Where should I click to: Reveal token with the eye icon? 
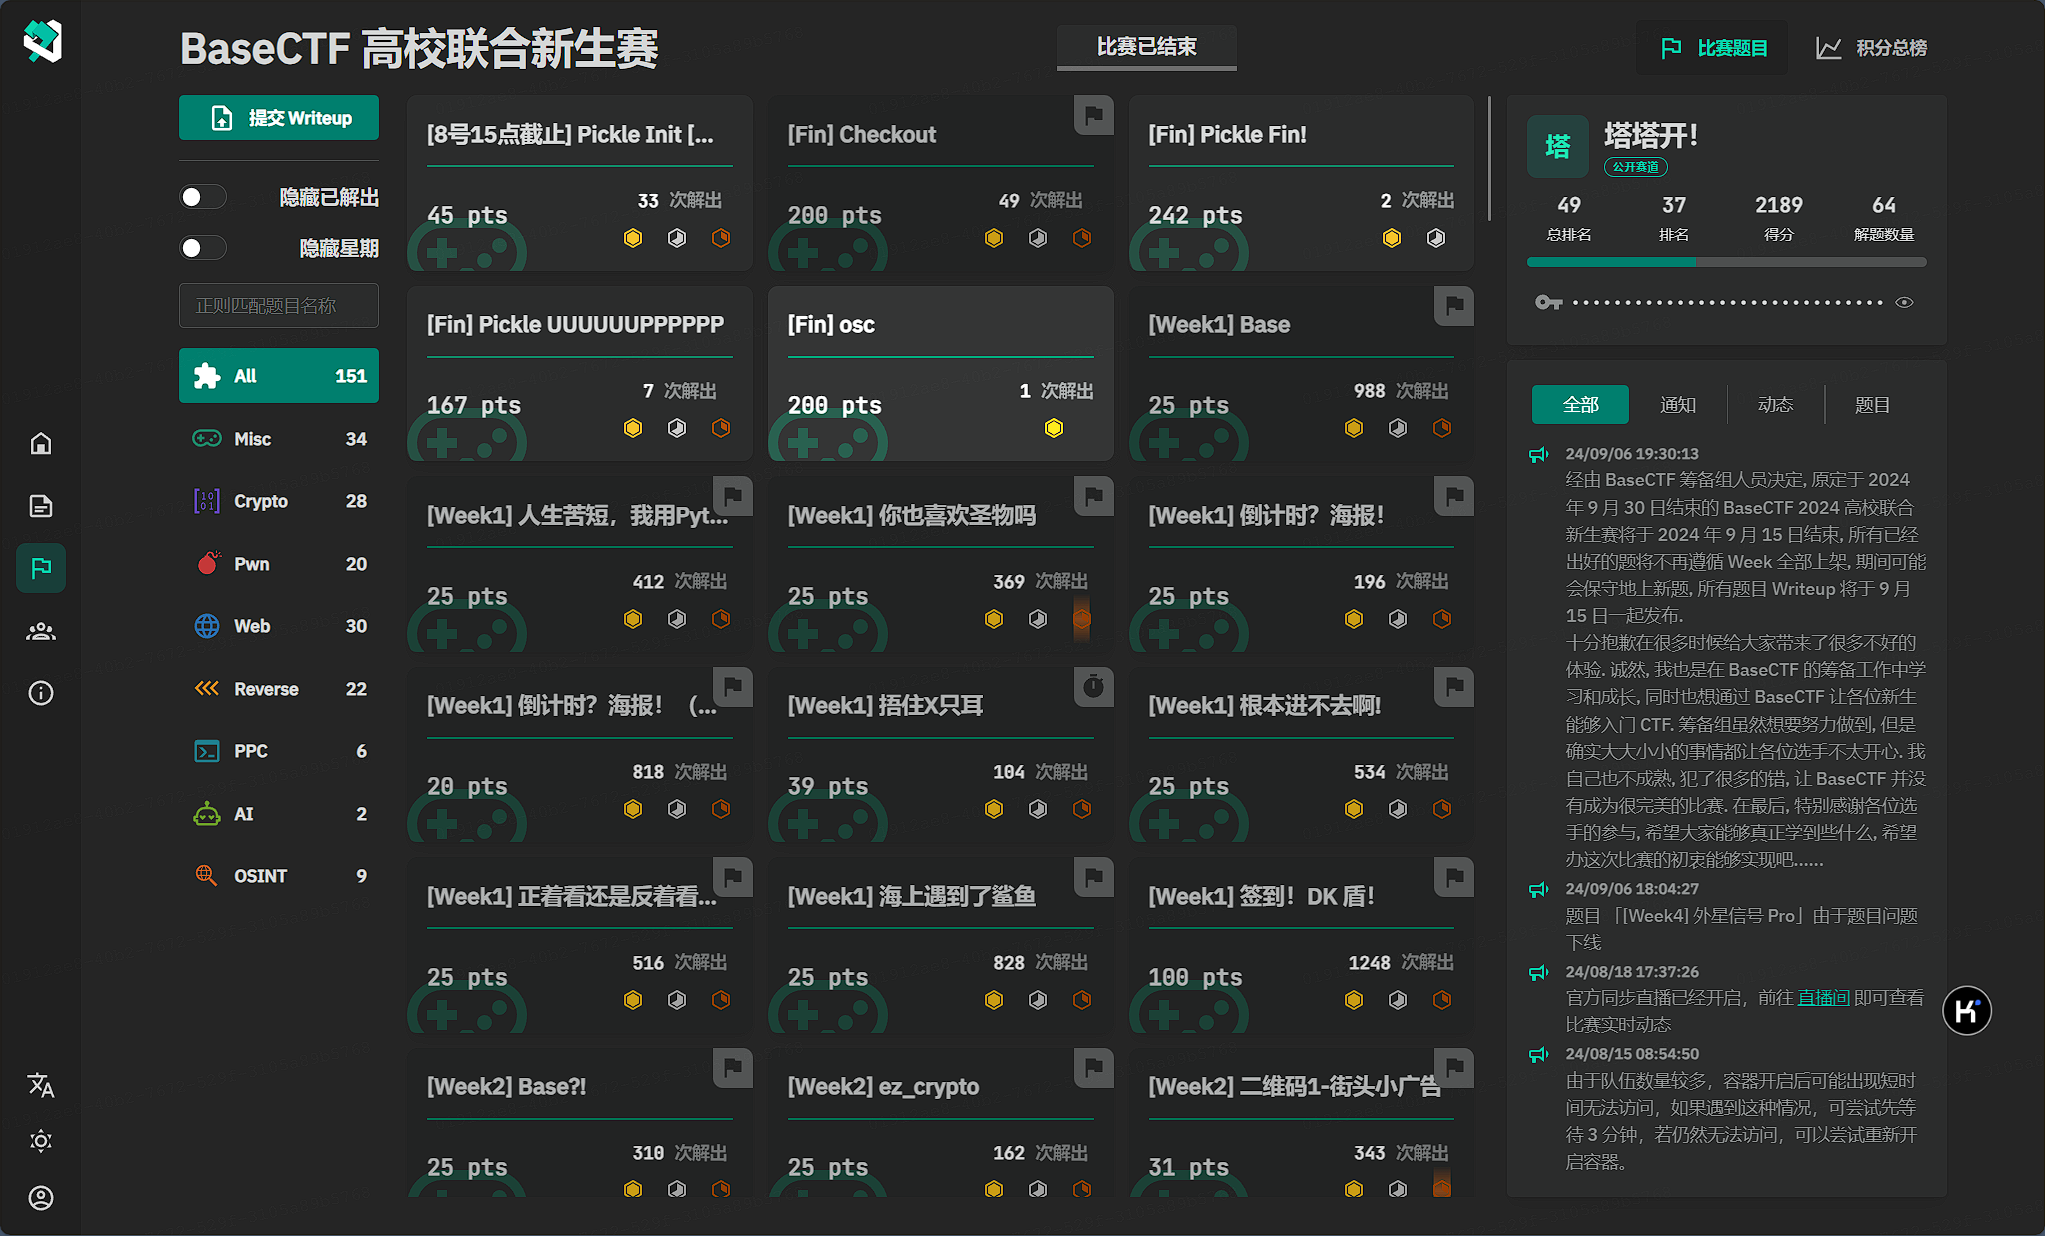[x=1904, y=302]
